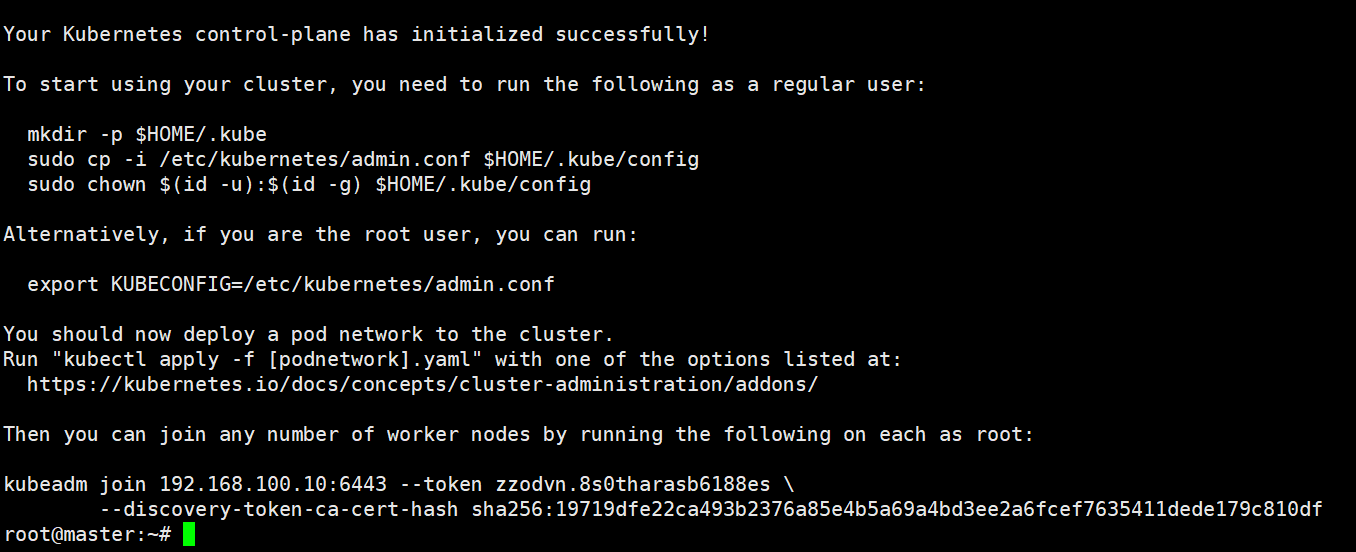Click the 'Alternatively, if you are the root user' line
The image size is (1356, 552).
point(321,234)
